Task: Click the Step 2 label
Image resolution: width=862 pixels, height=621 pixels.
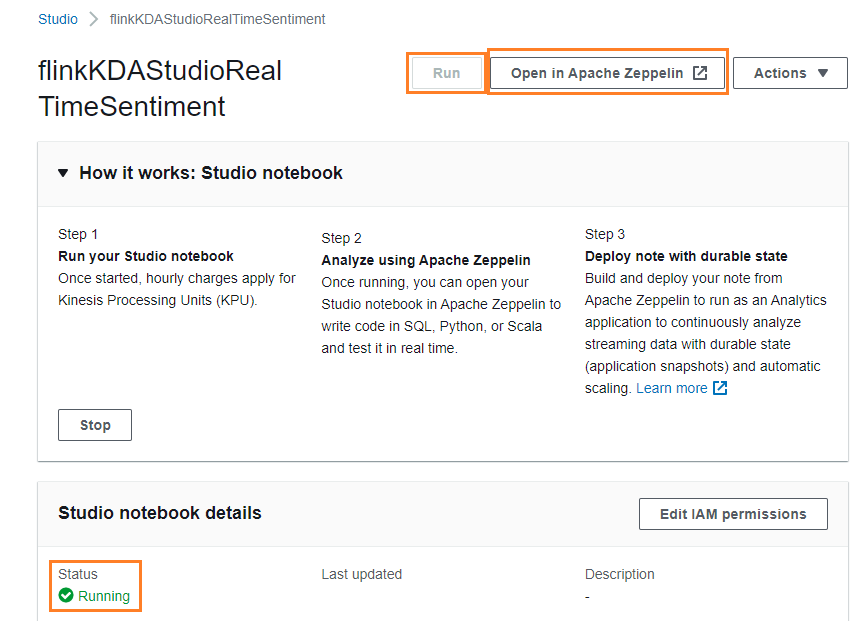Action: click(341, 238)
